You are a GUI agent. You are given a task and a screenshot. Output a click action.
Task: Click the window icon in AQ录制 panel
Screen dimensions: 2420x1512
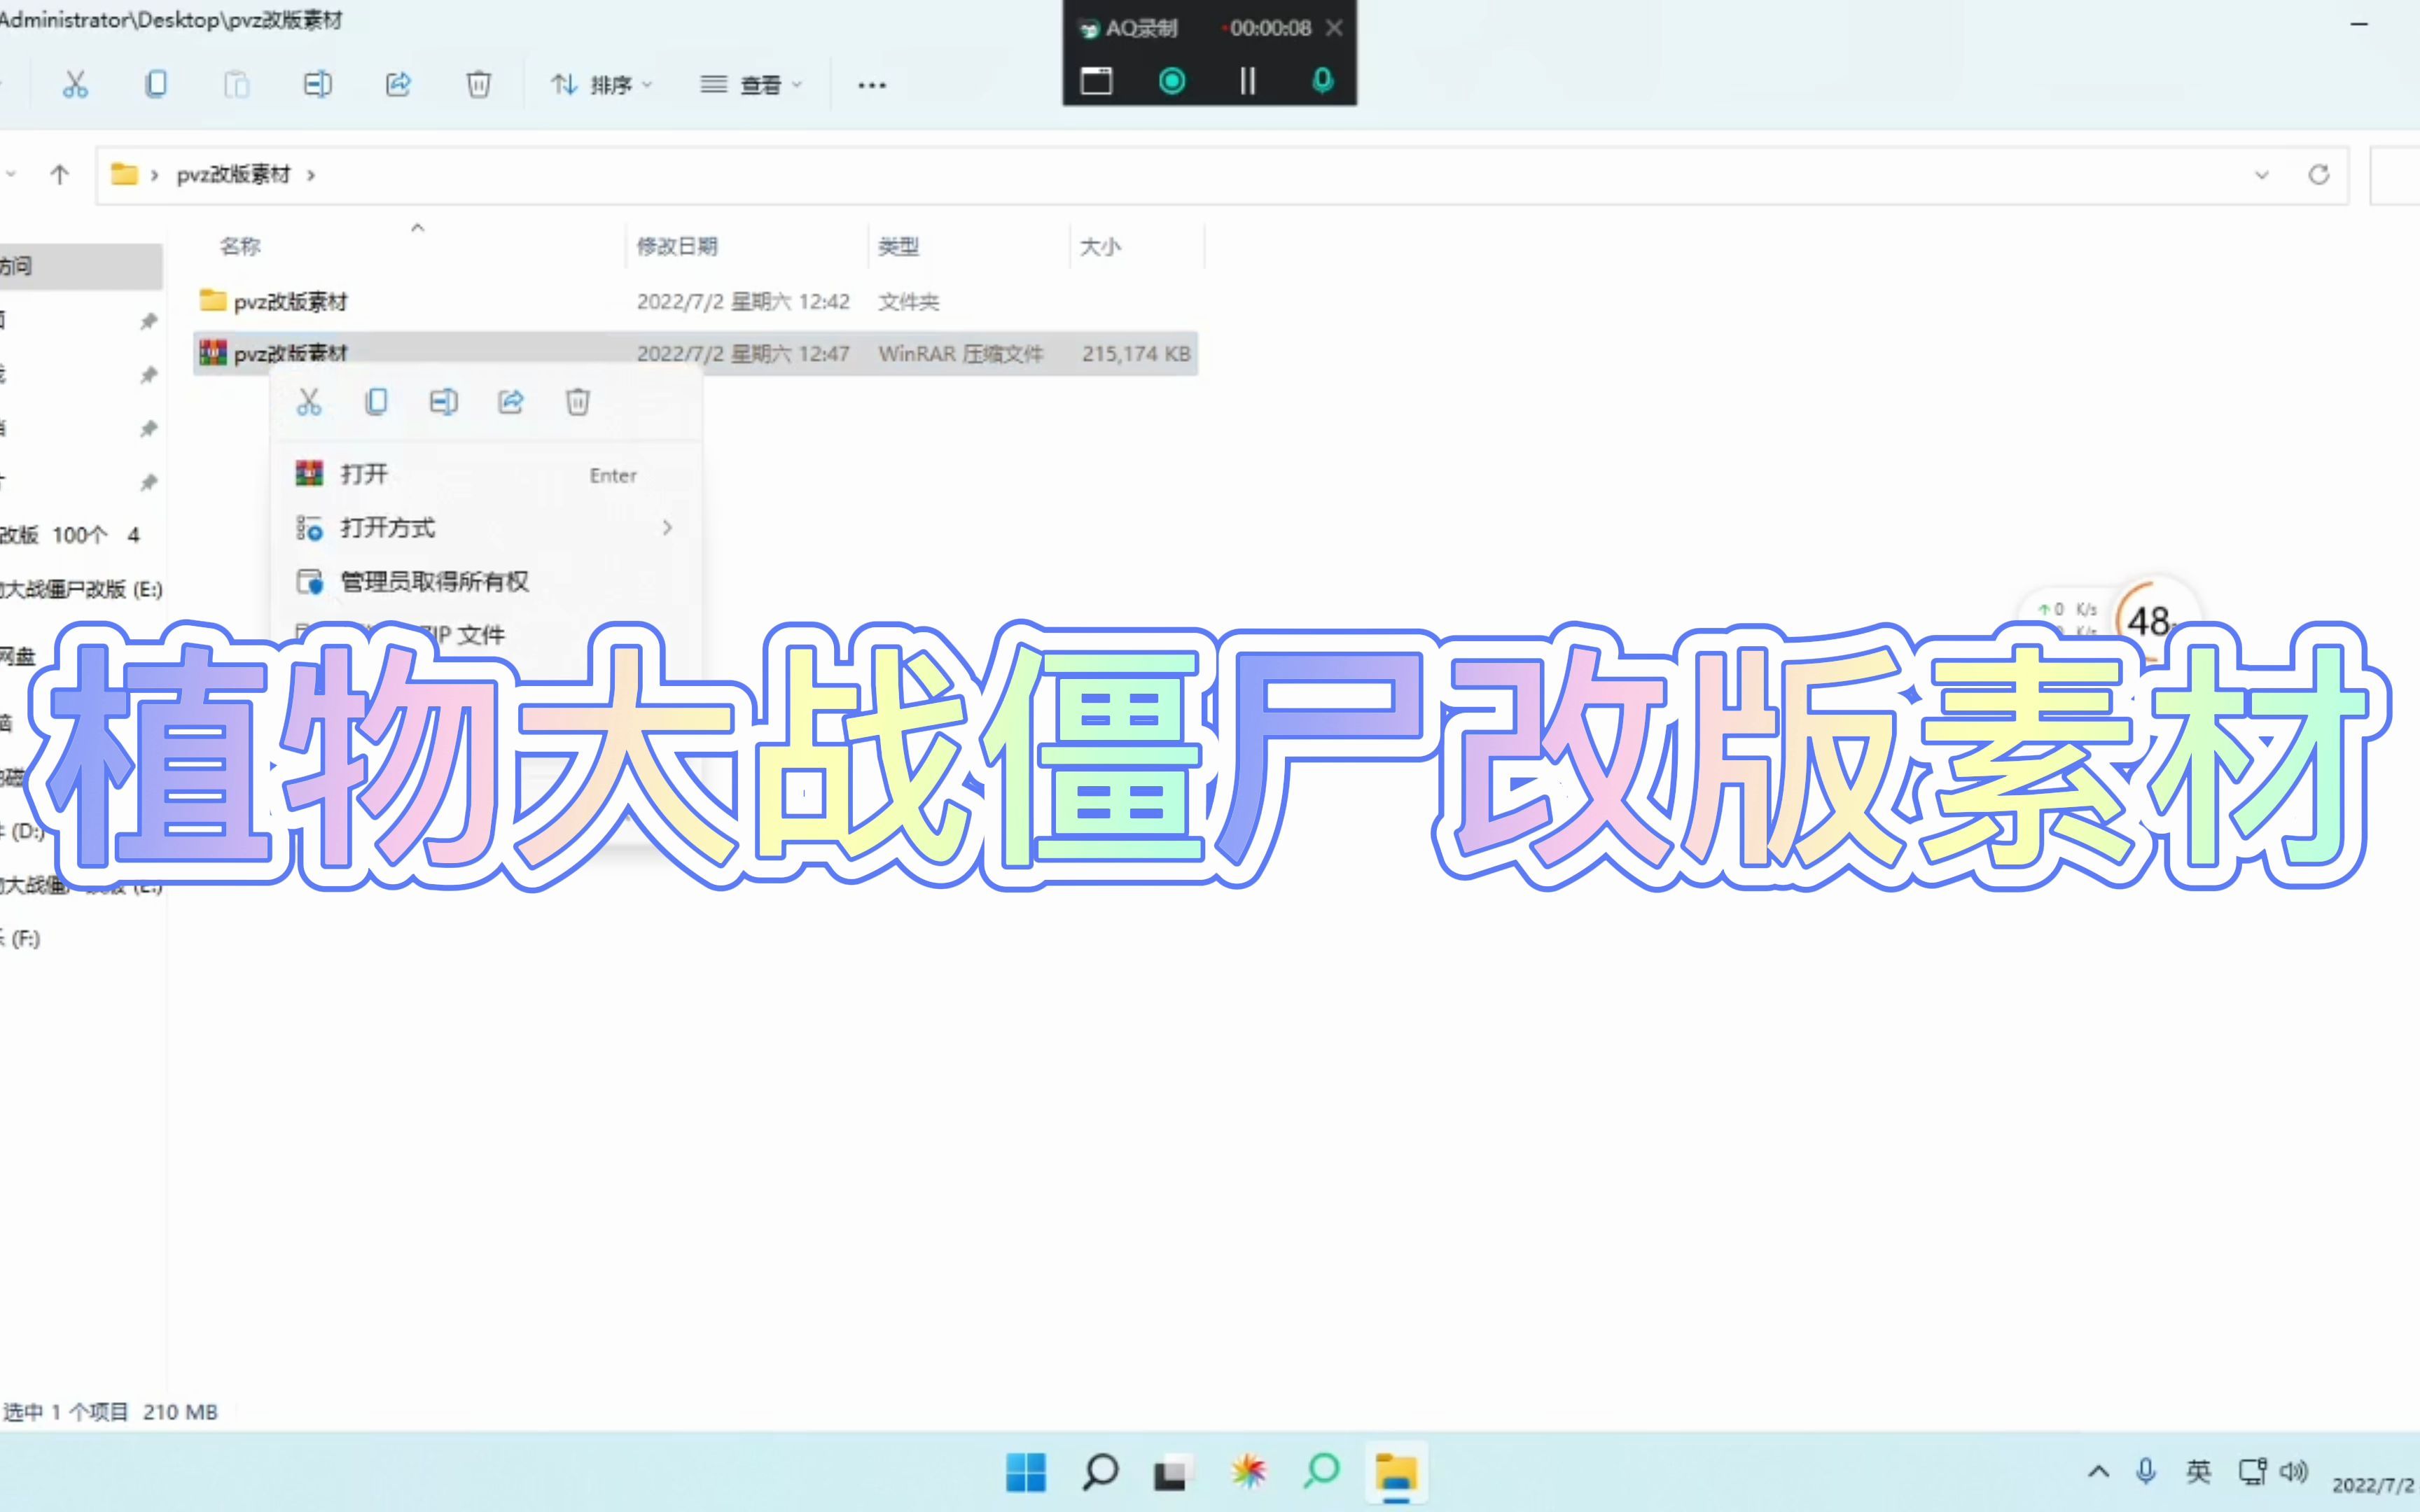1096,80
